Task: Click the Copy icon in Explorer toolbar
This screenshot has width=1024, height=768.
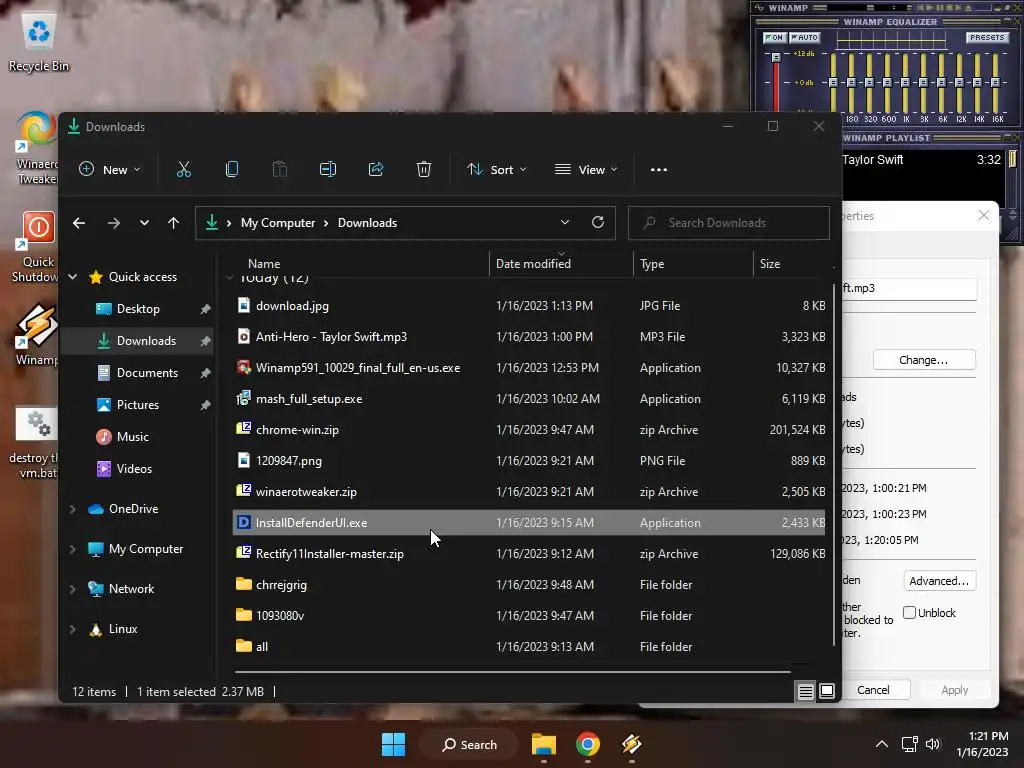Action: (232, 170)
